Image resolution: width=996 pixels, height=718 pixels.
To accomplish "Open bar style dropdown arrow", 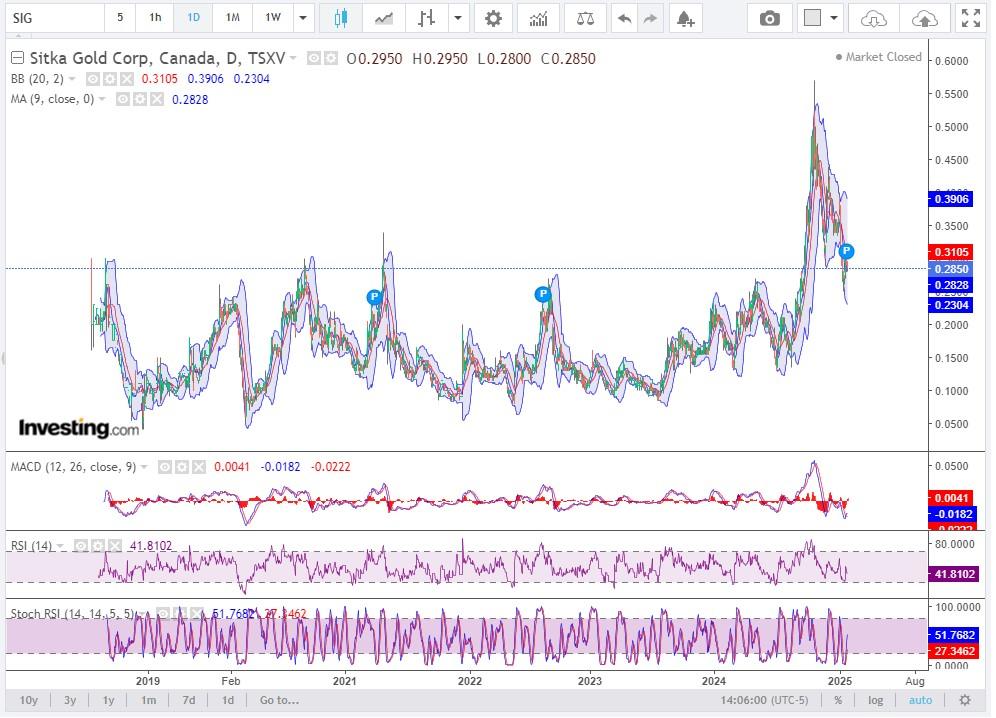I will pos(458,18).
